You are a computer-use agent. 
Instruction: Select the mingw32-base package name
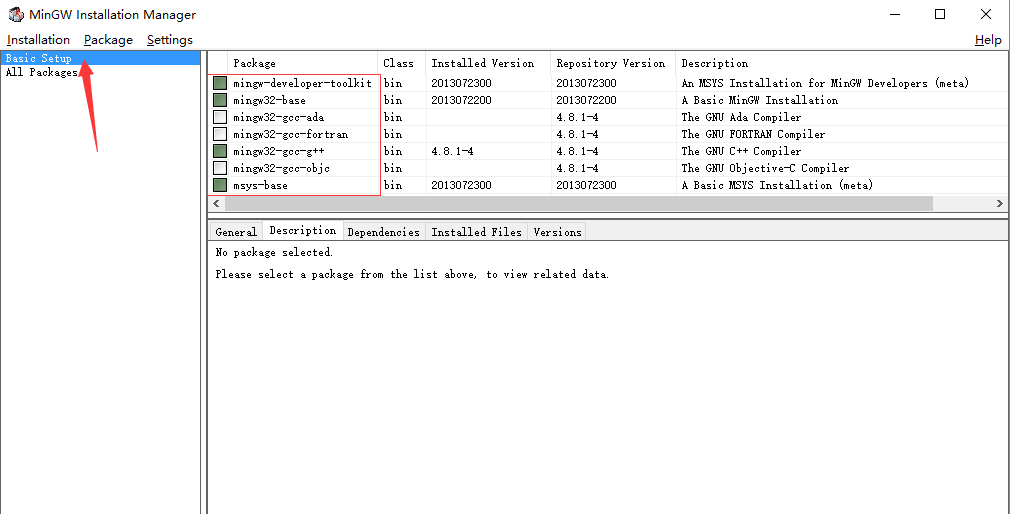pyautogui.click(x=269, y=100)
